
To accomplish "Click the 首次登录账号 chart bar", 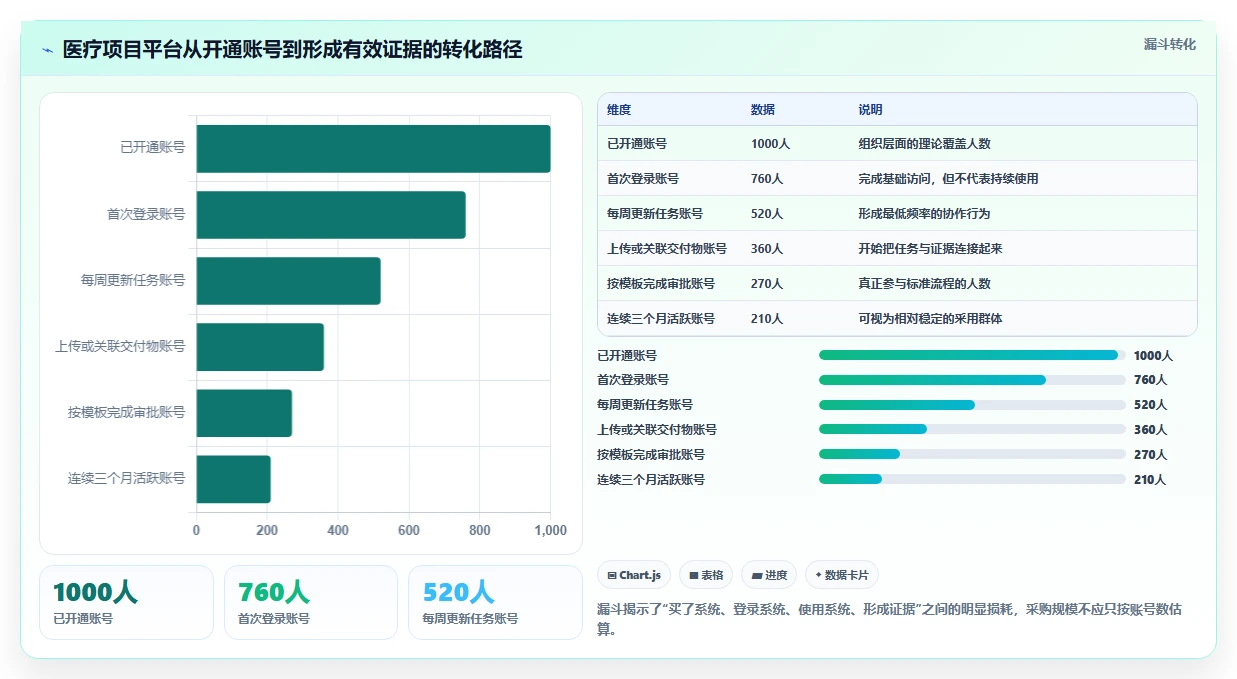I will [331, 215].
